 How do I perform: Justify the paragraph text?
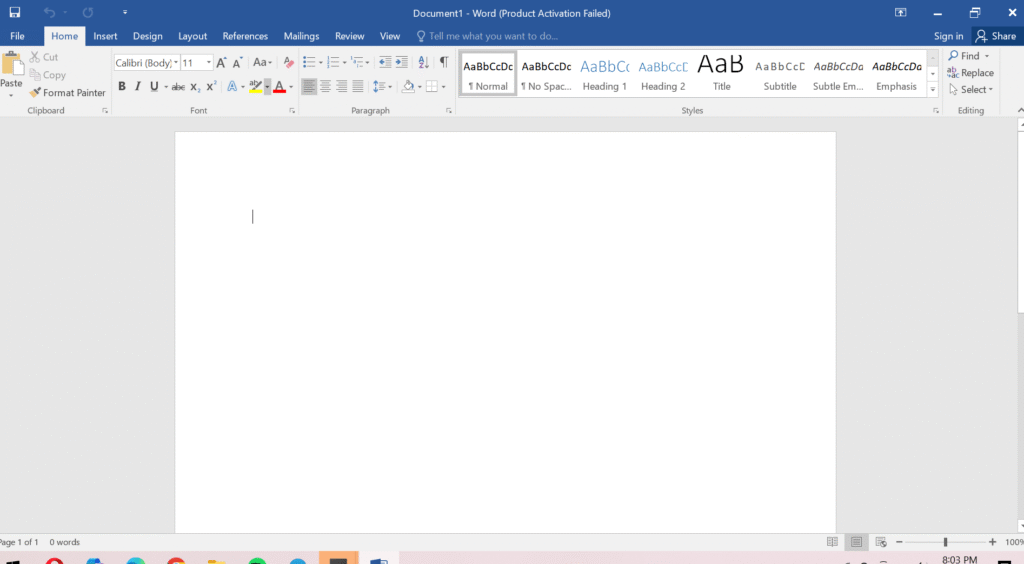pos(358,86)
